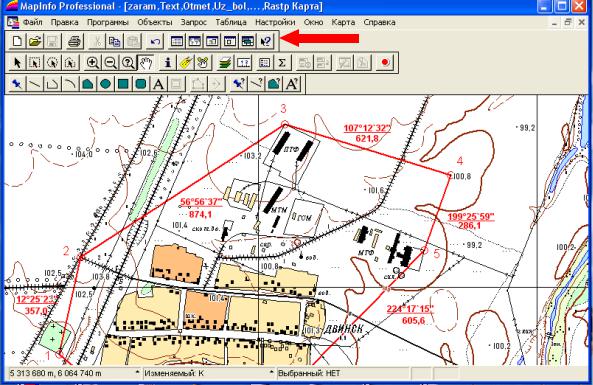593x385 pixels.
Task: Choose the Boundary Select tool
Action: coord(70,62)
